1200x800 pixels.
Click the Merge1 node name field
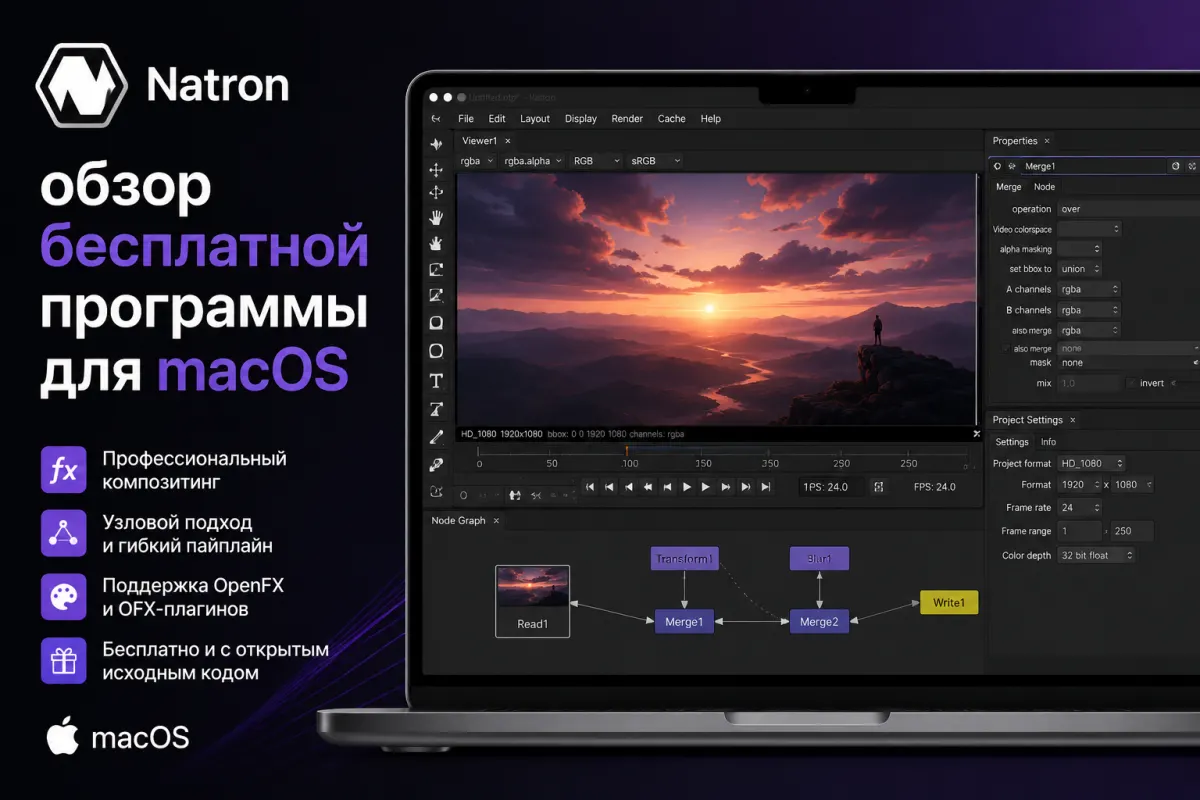(x=1094, y=166)
